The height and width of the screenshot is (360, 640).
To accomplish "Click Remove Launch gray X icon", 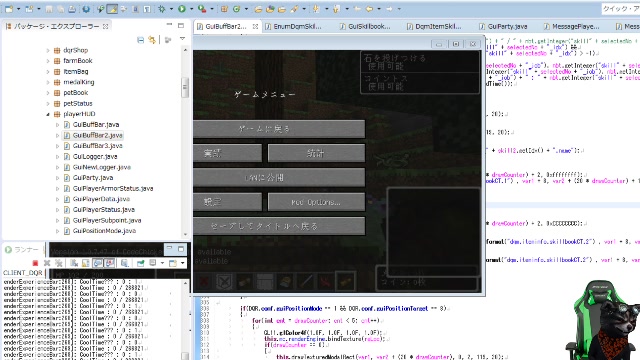I will click(x=47, y=263).
